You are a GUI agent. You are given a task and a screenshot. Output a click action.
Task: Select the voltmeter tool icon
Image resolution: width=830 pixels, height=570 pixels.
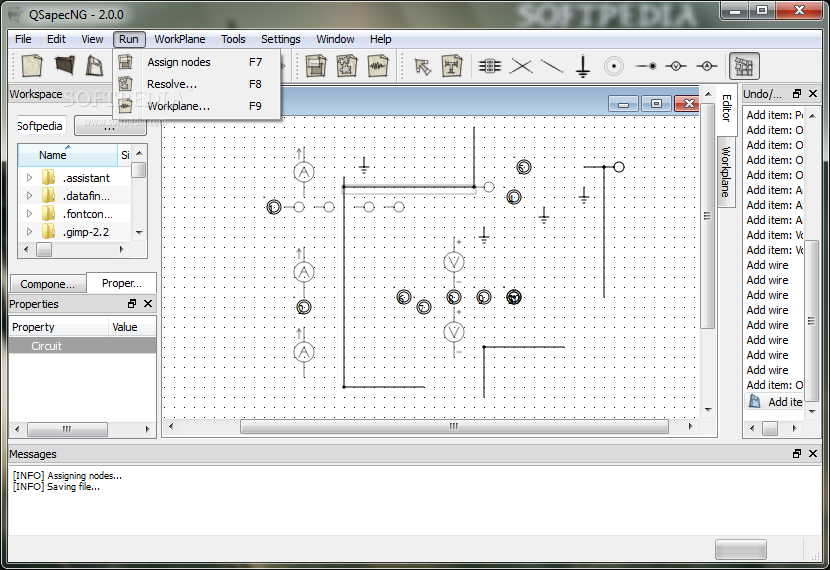676,66
